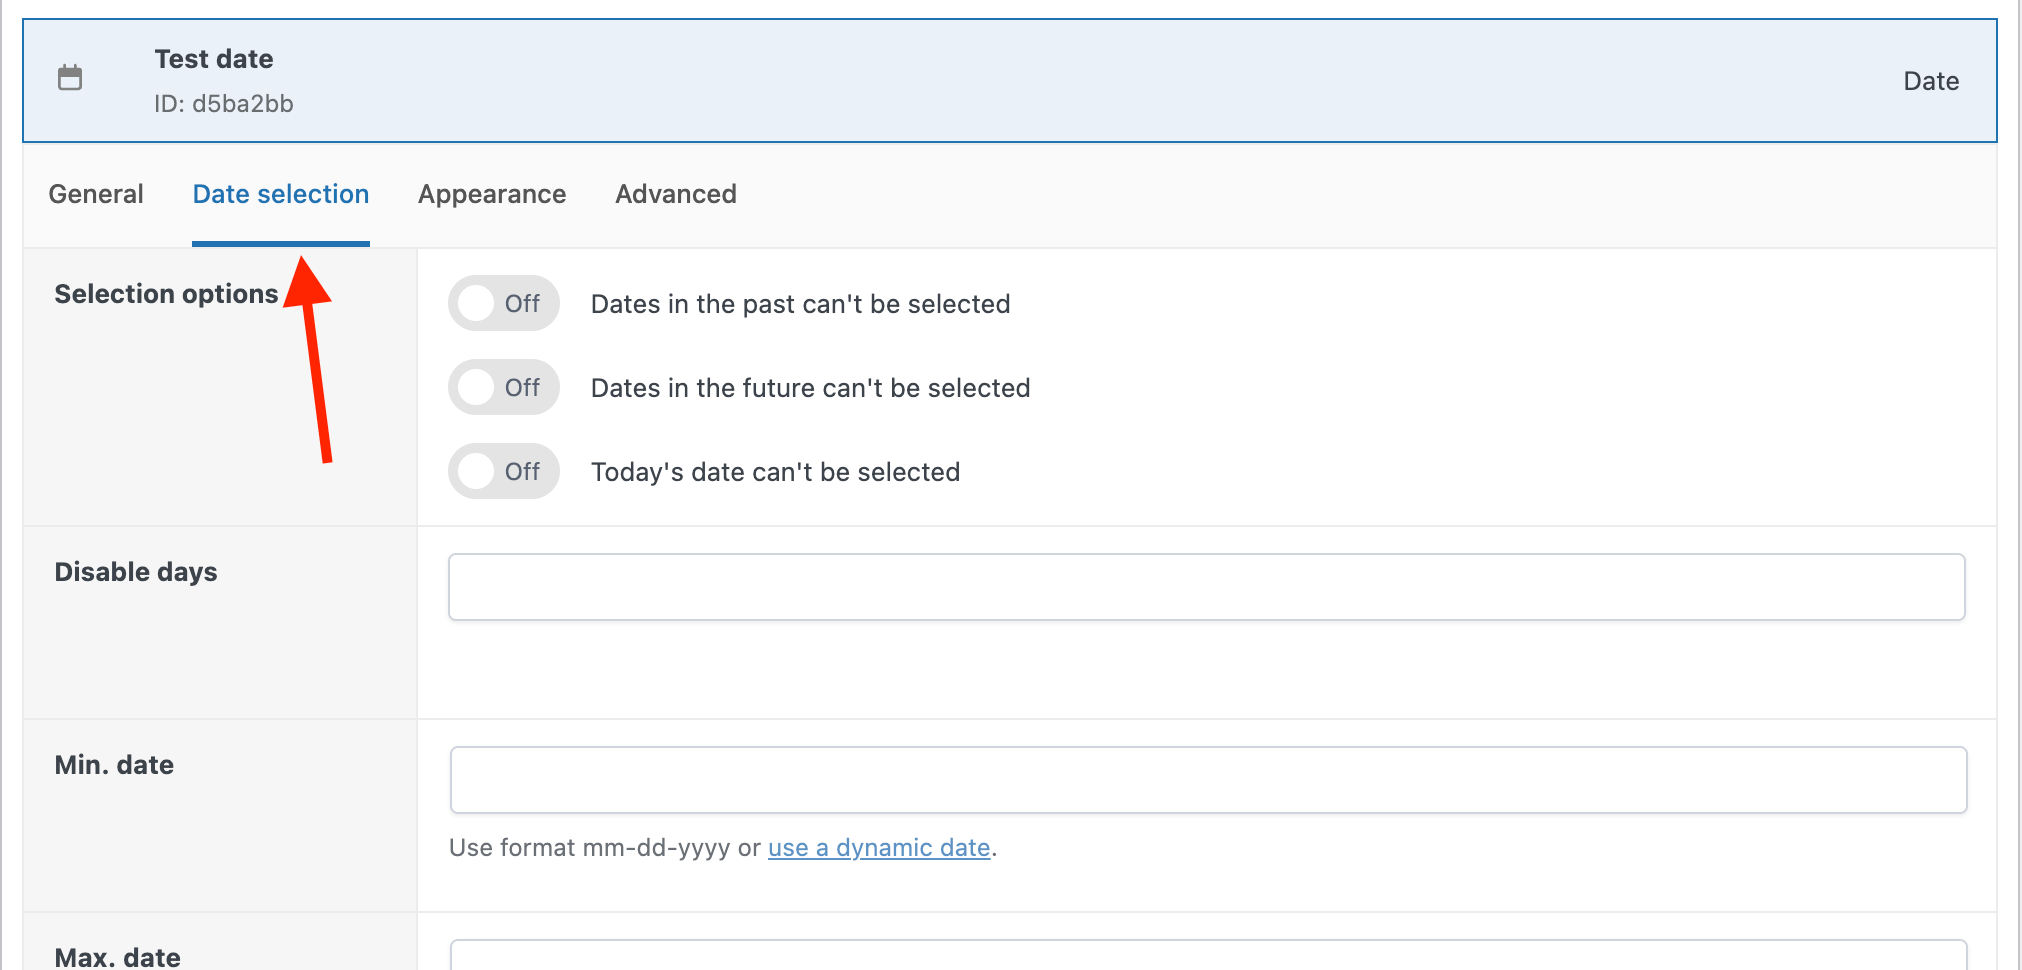Image resolution: width=2022 pixels, height=970 pixels.
Task: Click the Disable days label
Action: click(136, 572)
